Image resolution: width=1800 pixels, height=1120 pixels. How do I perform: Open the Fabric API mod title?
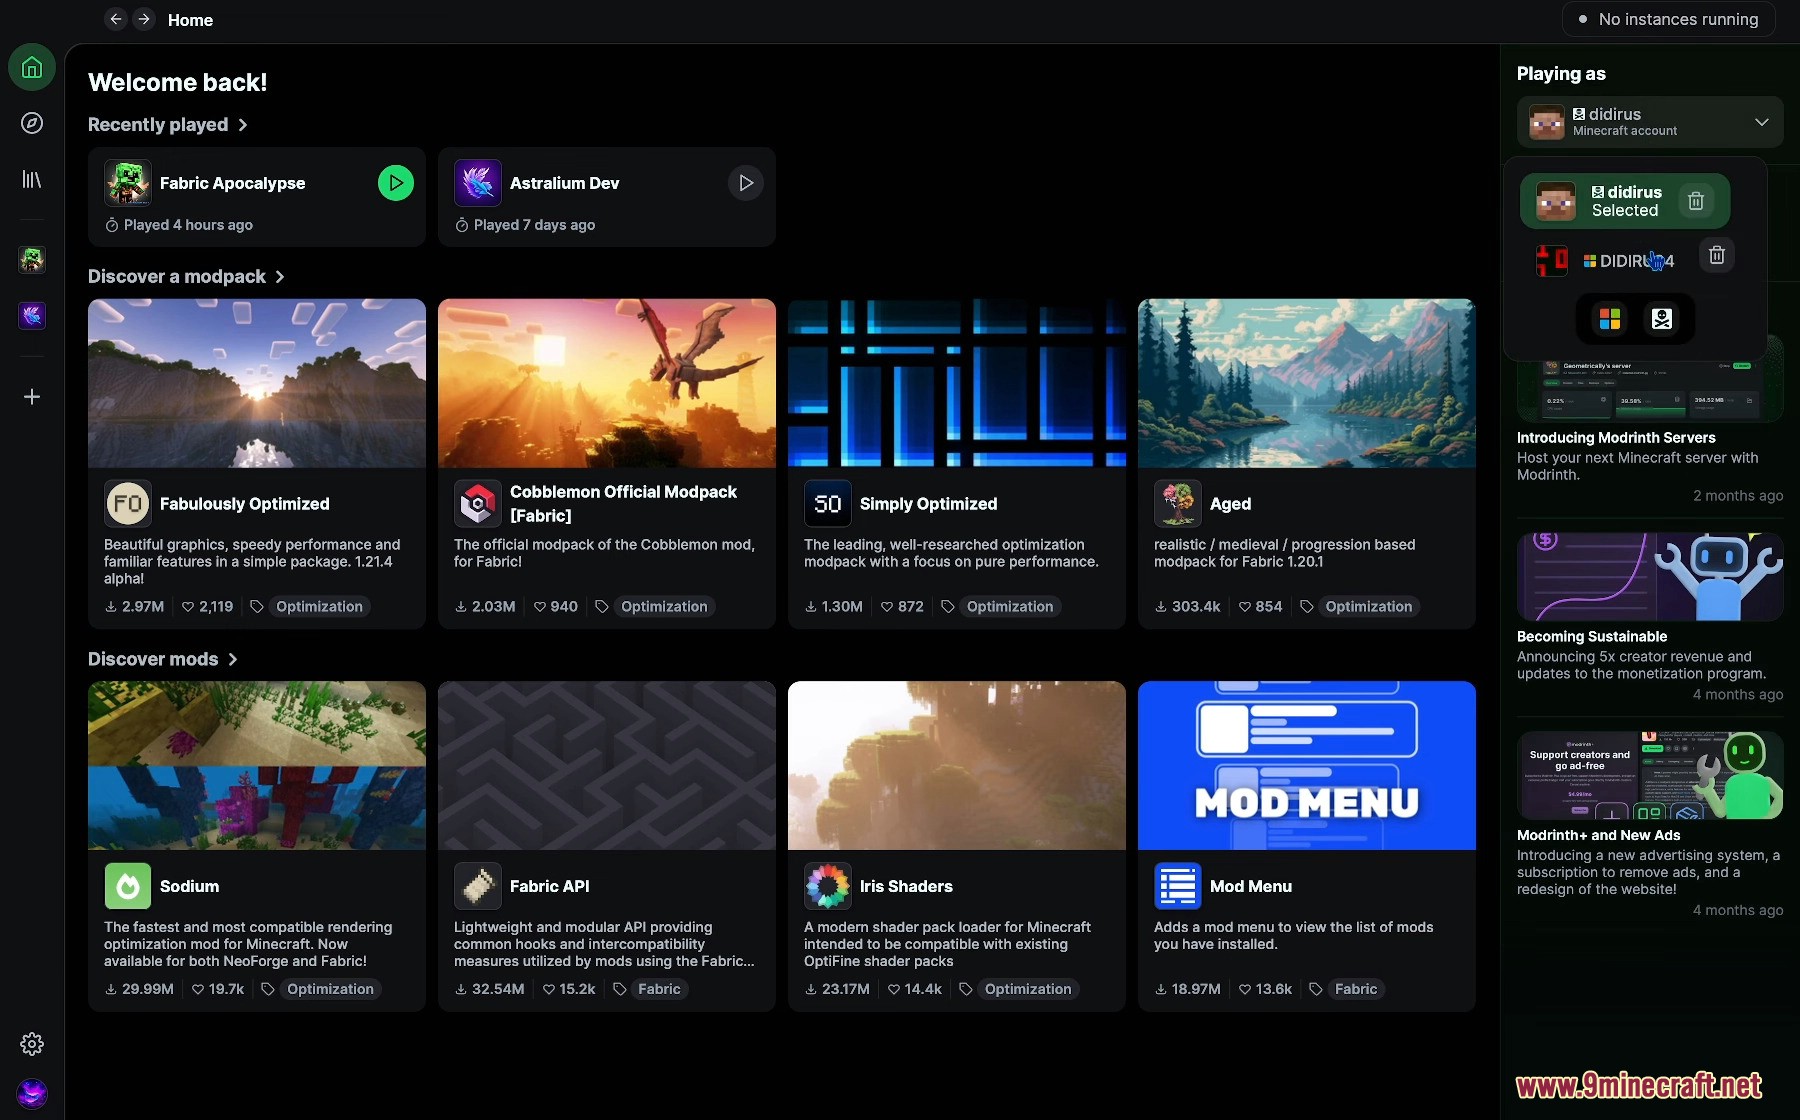pos(549,886)
